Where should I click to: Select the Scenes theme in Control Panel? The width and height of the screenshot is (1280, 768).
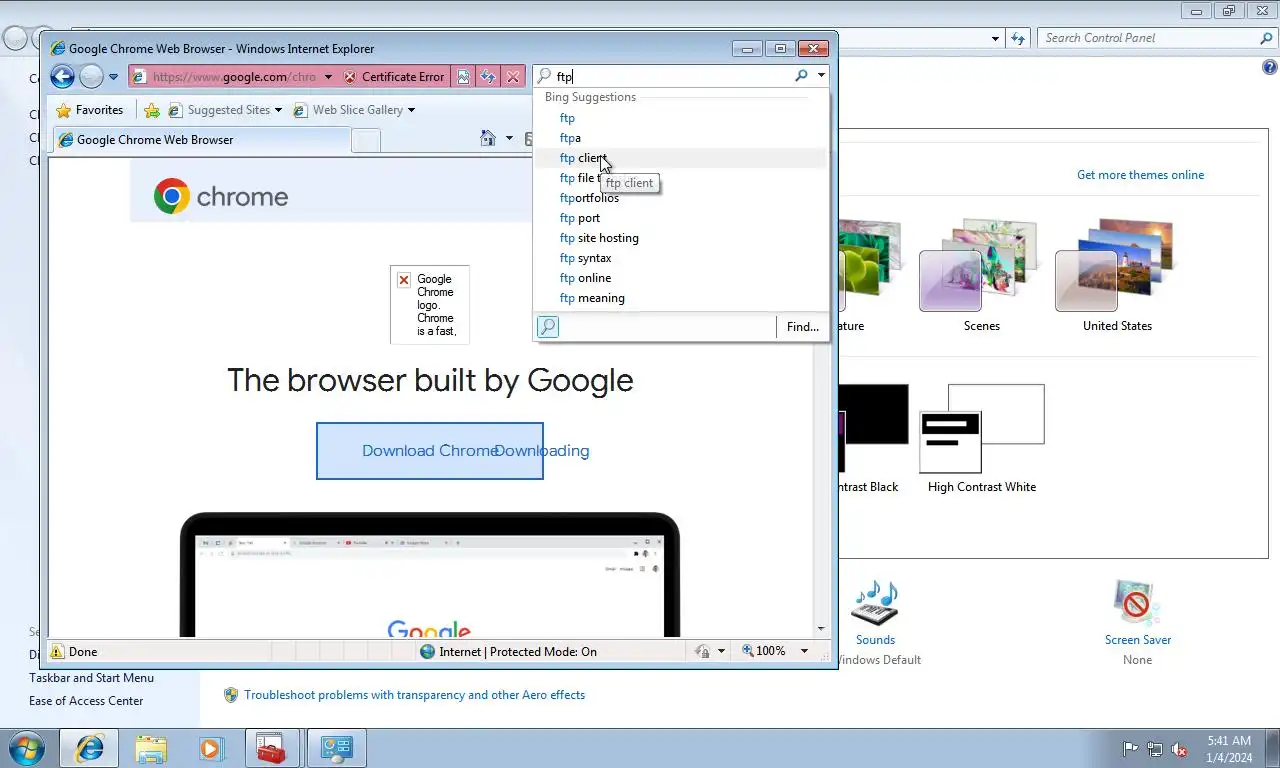tap(981, 276)
